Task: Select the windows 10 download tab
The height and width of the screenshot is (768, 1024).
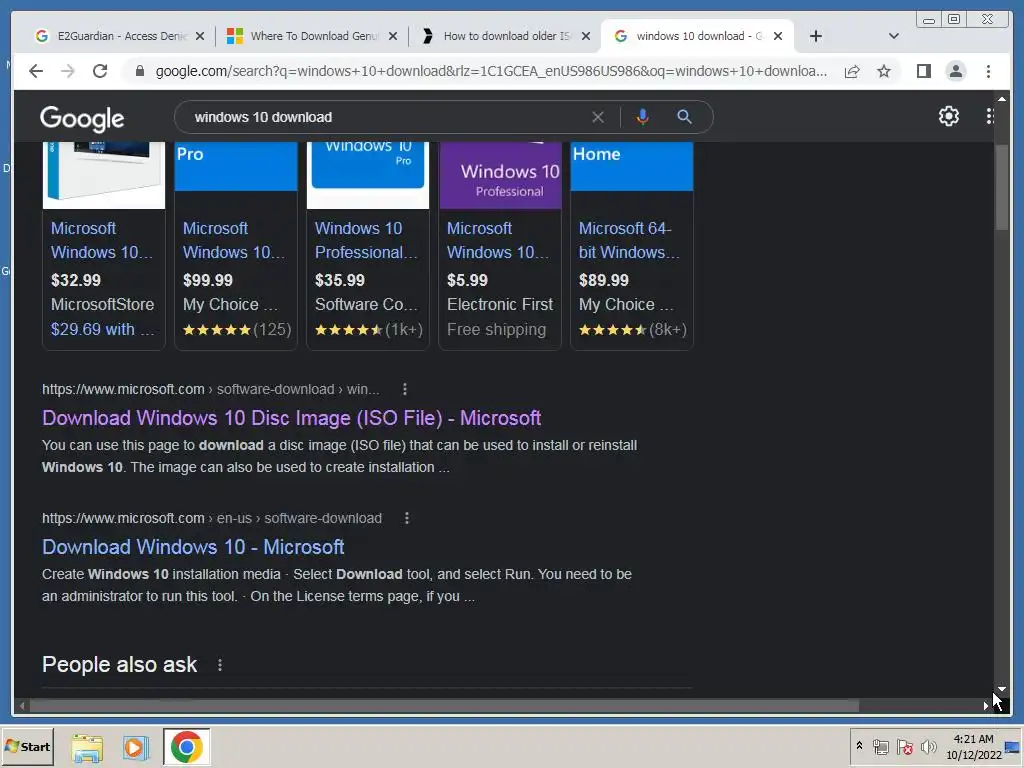Action: click(697, 37)
